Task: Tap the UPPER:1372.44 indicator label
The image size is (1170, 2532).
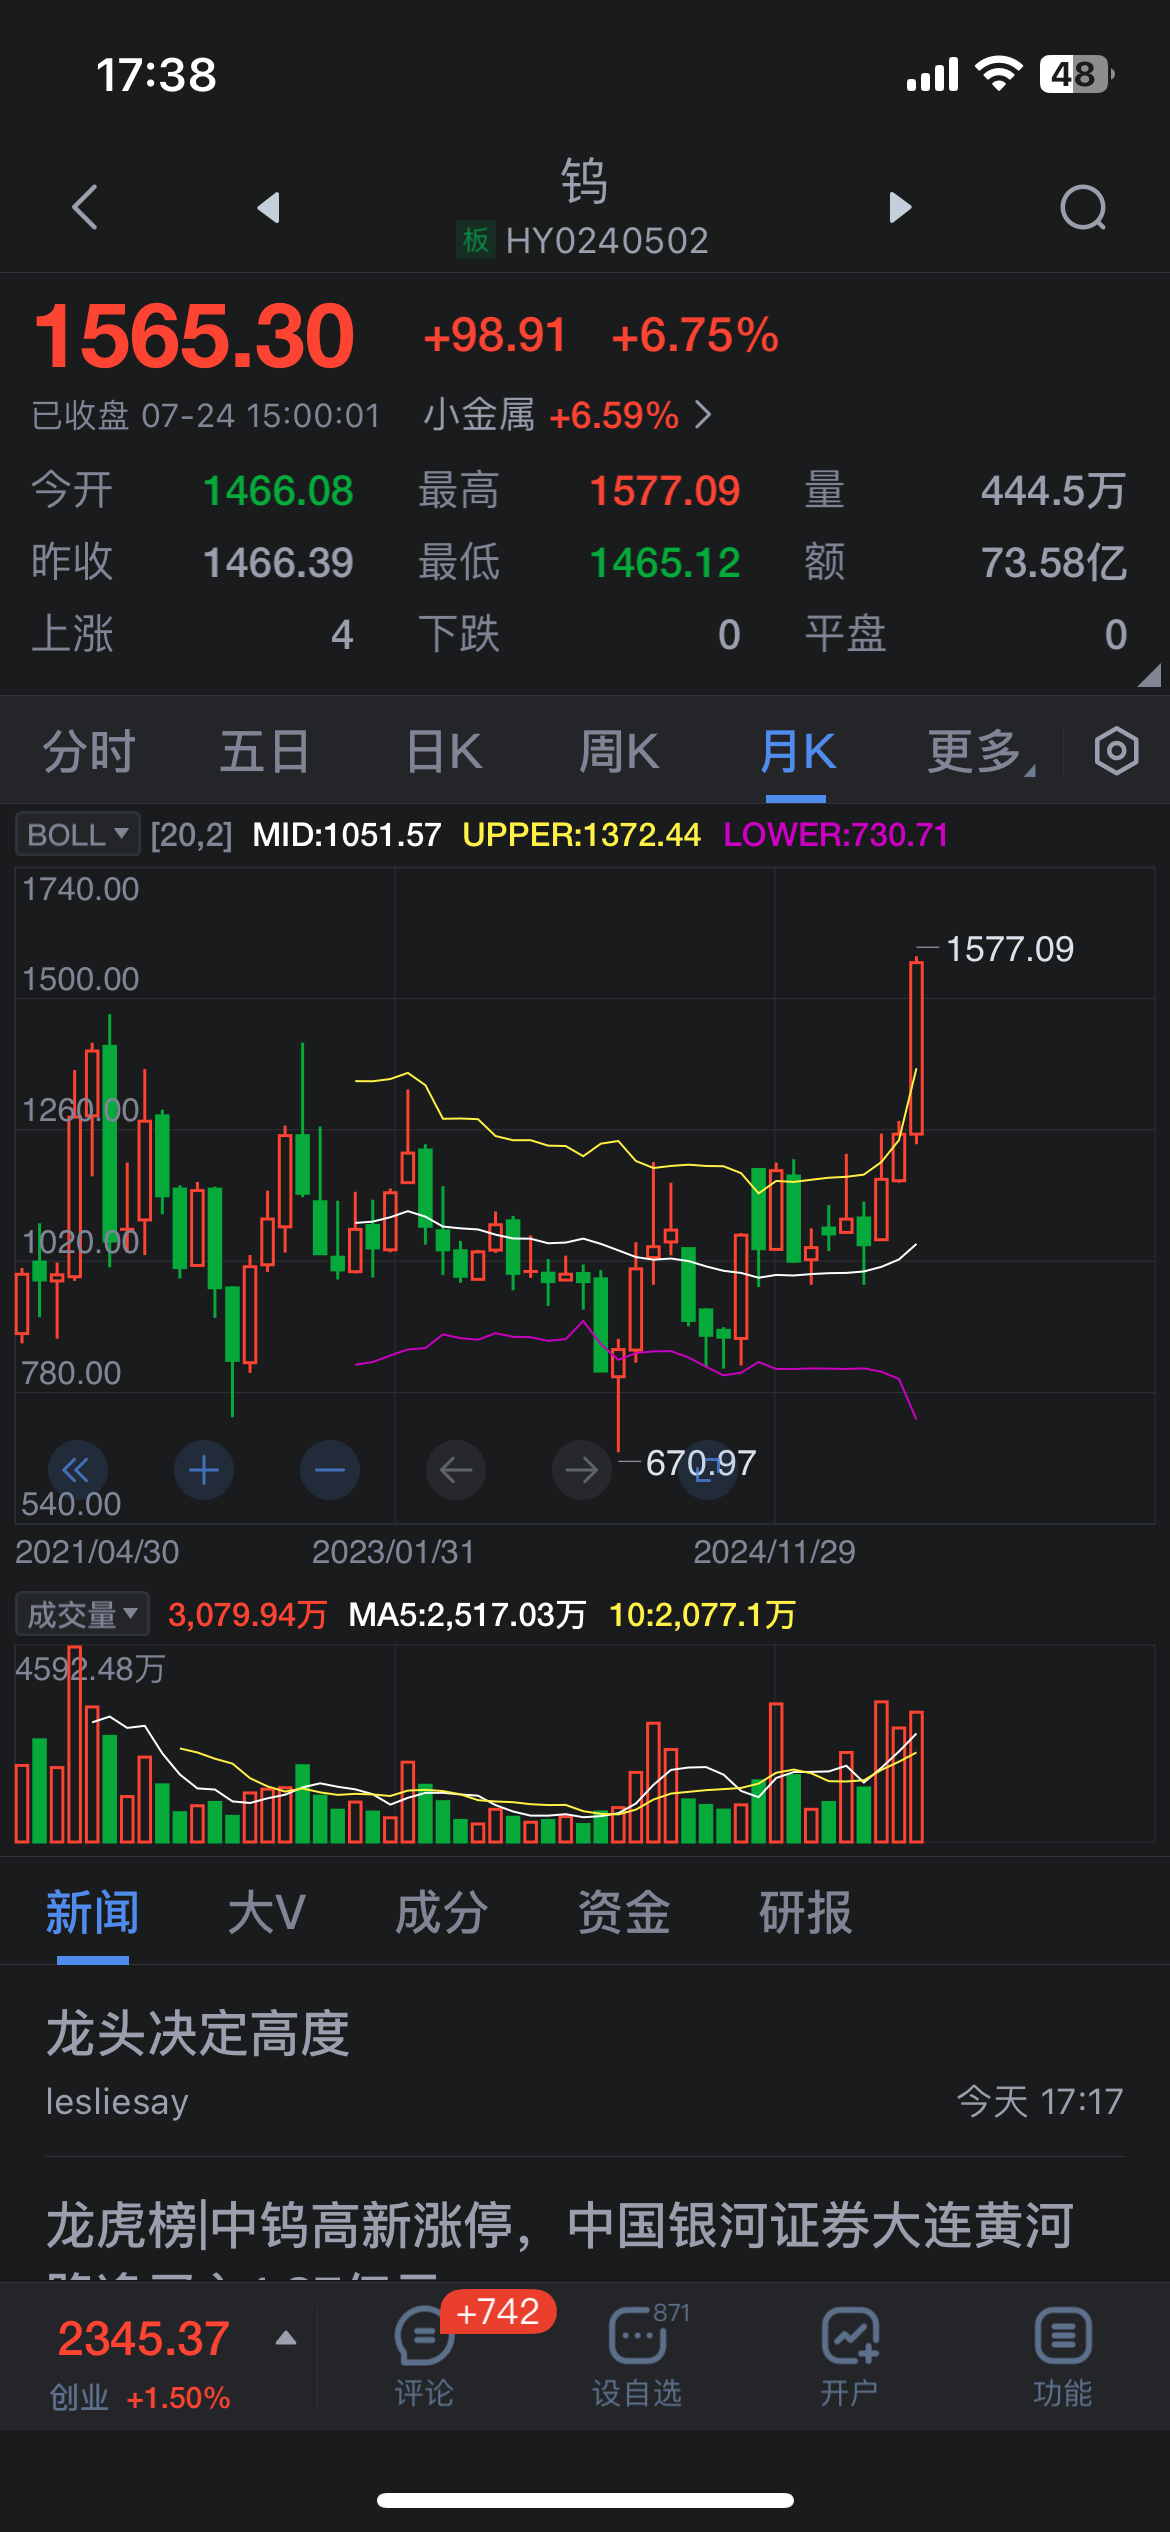Action: coord(581,834)
